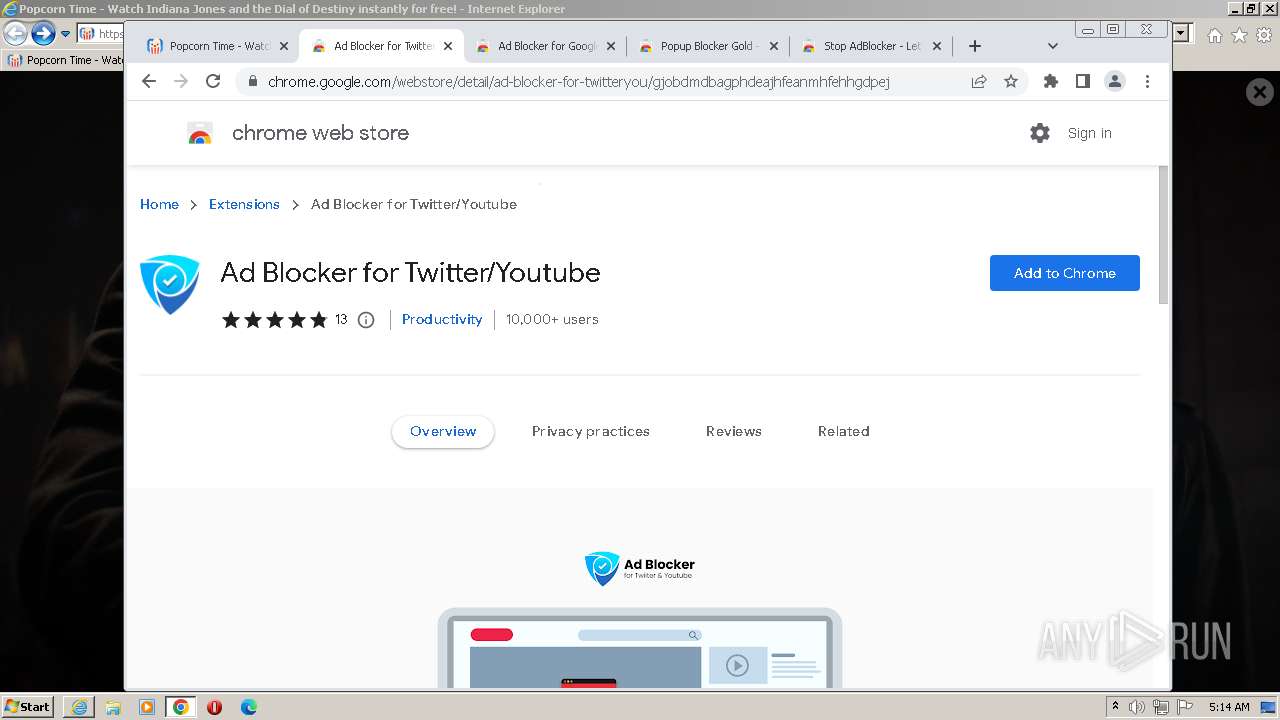Open Chrome from the taskbar
Image resolution: width=1280 pixels, height=720 pixels.
181,707
